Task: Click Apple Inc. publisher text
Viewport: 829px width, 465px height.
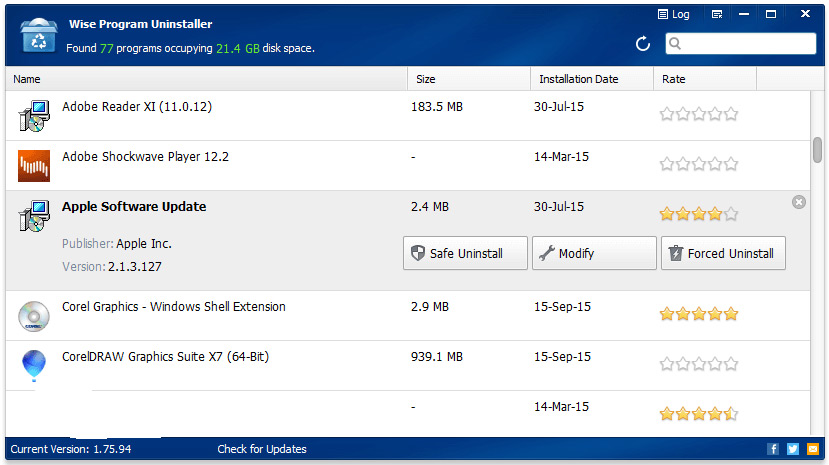Action: (144, 244)
